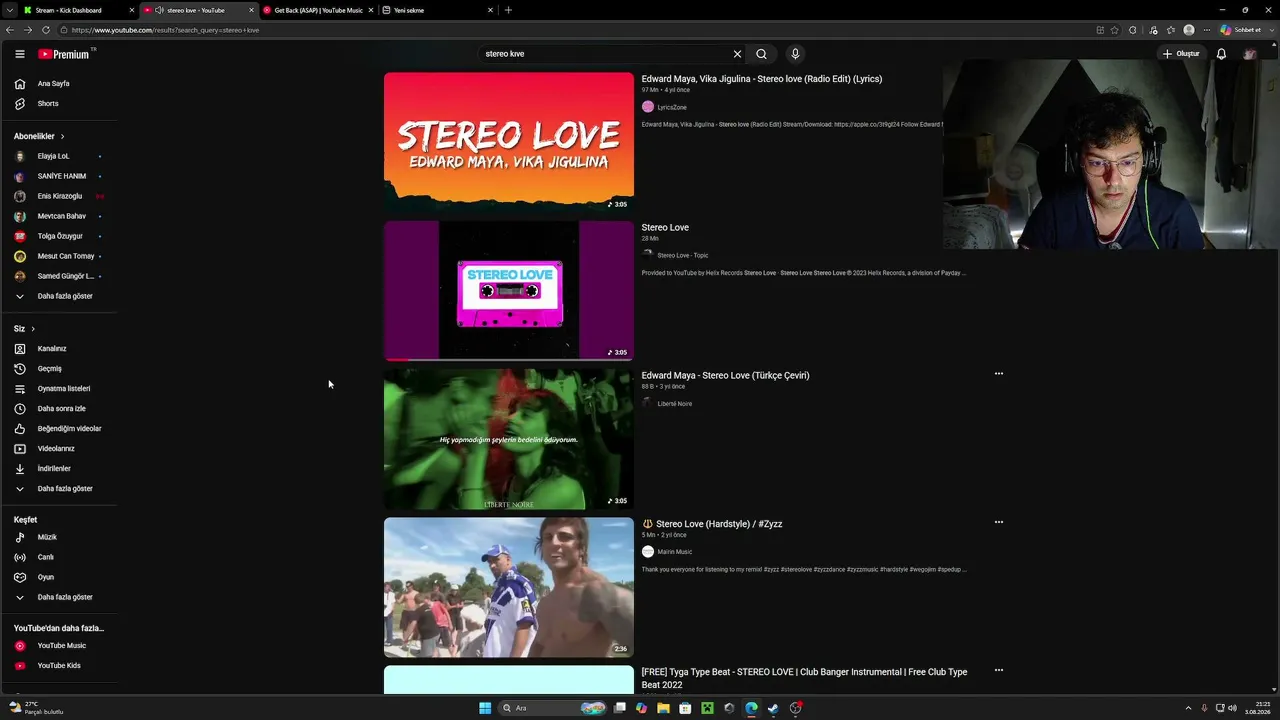Open a new browser tab
The height and width of the screenshot is (720, 1280).
[x=508, y=10]
